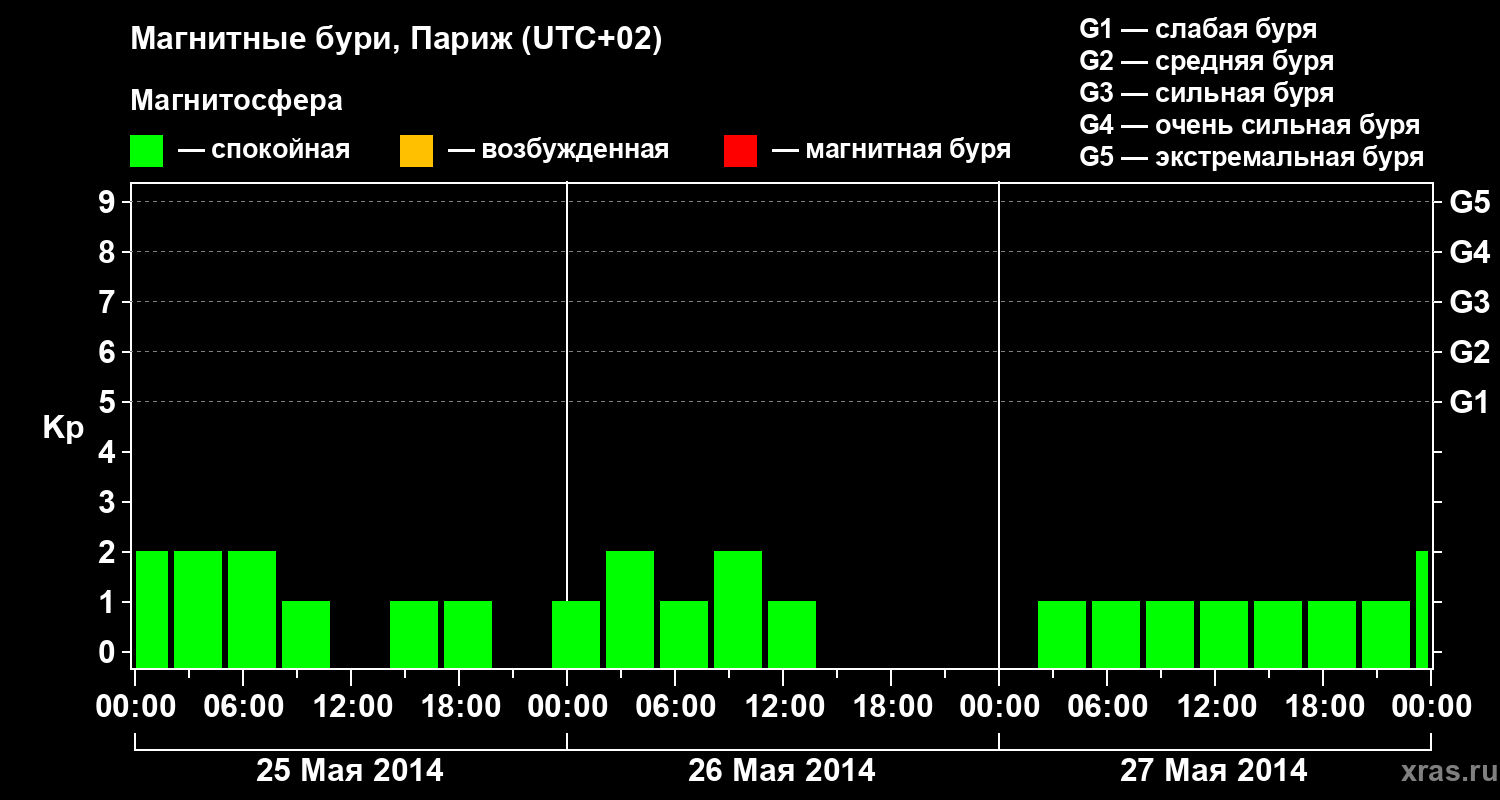Viewport: 1500px width, 800px height.
Task: Click the '— магнитная буря' legend label
Action: pos(892,151)
